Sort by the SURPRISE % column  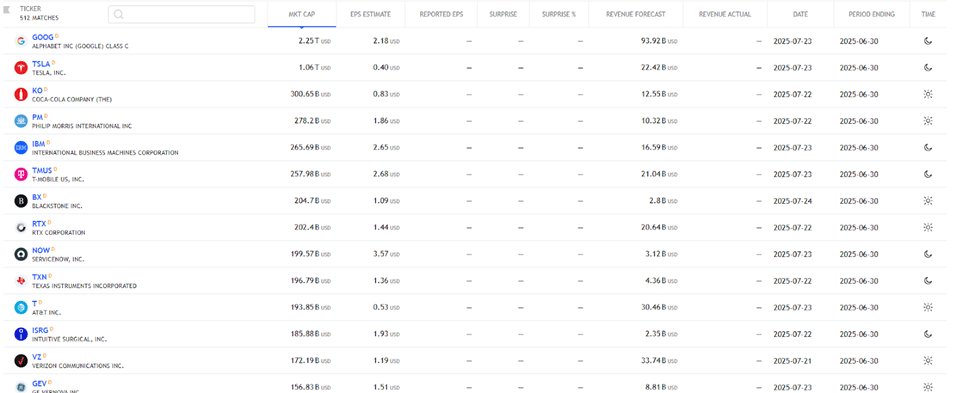559,14
